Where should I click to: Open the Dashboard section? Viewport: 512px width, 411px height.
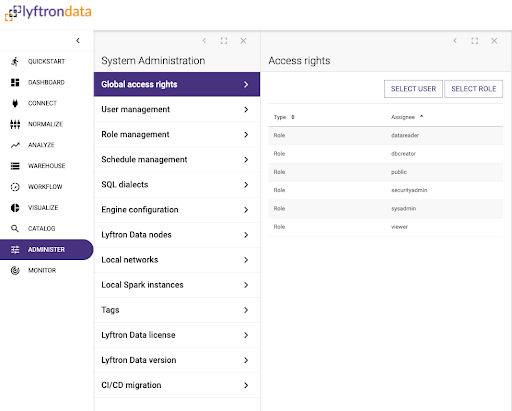coord(46,82)
